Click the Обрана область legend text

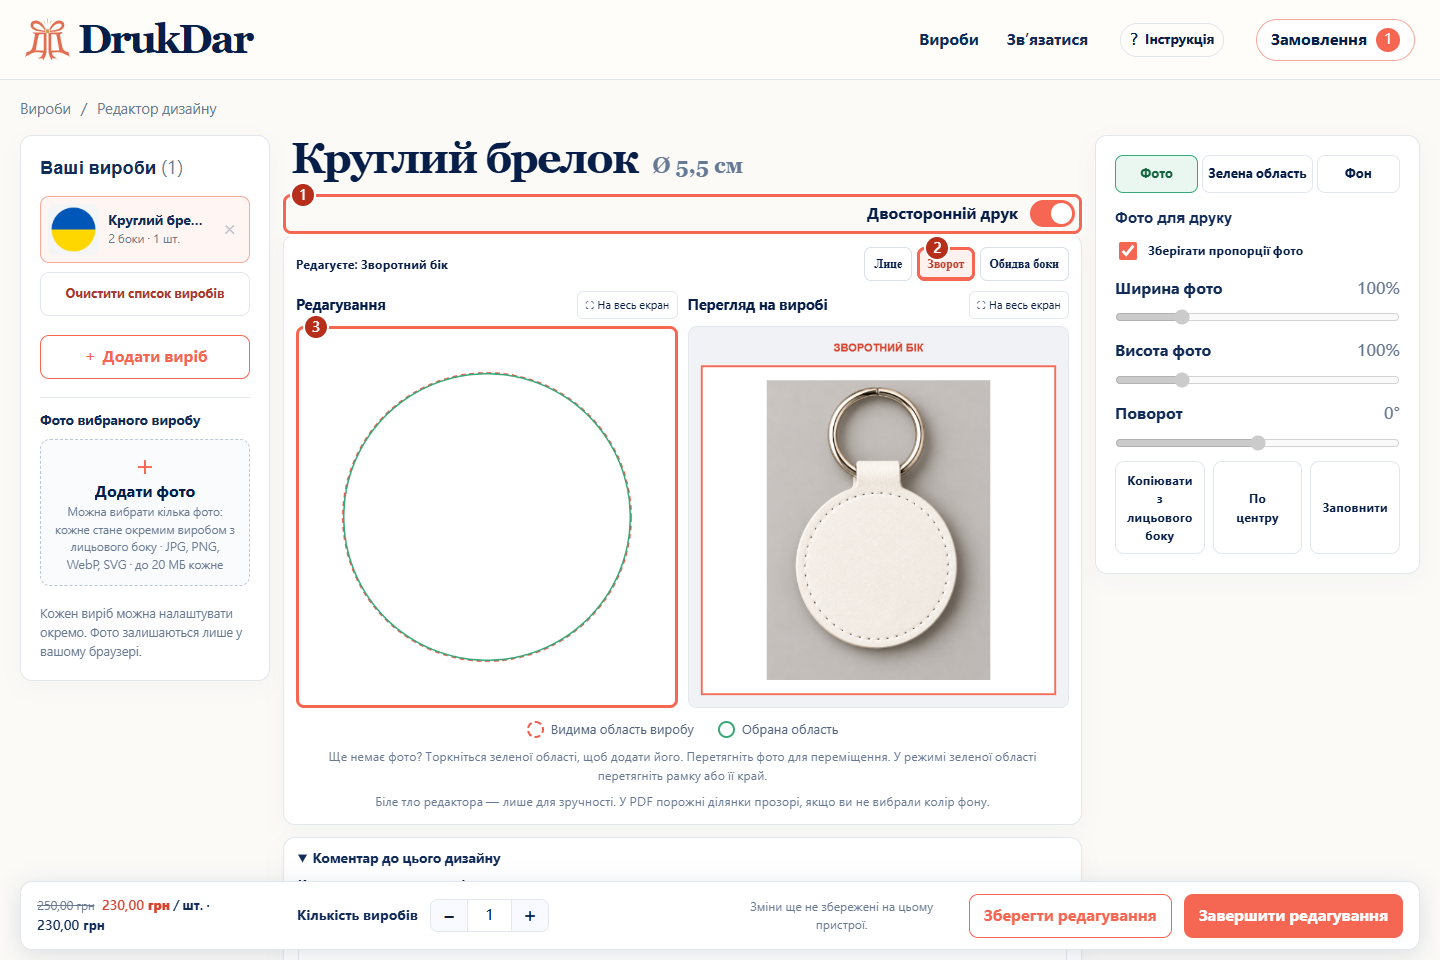click(x=790, y=730)
